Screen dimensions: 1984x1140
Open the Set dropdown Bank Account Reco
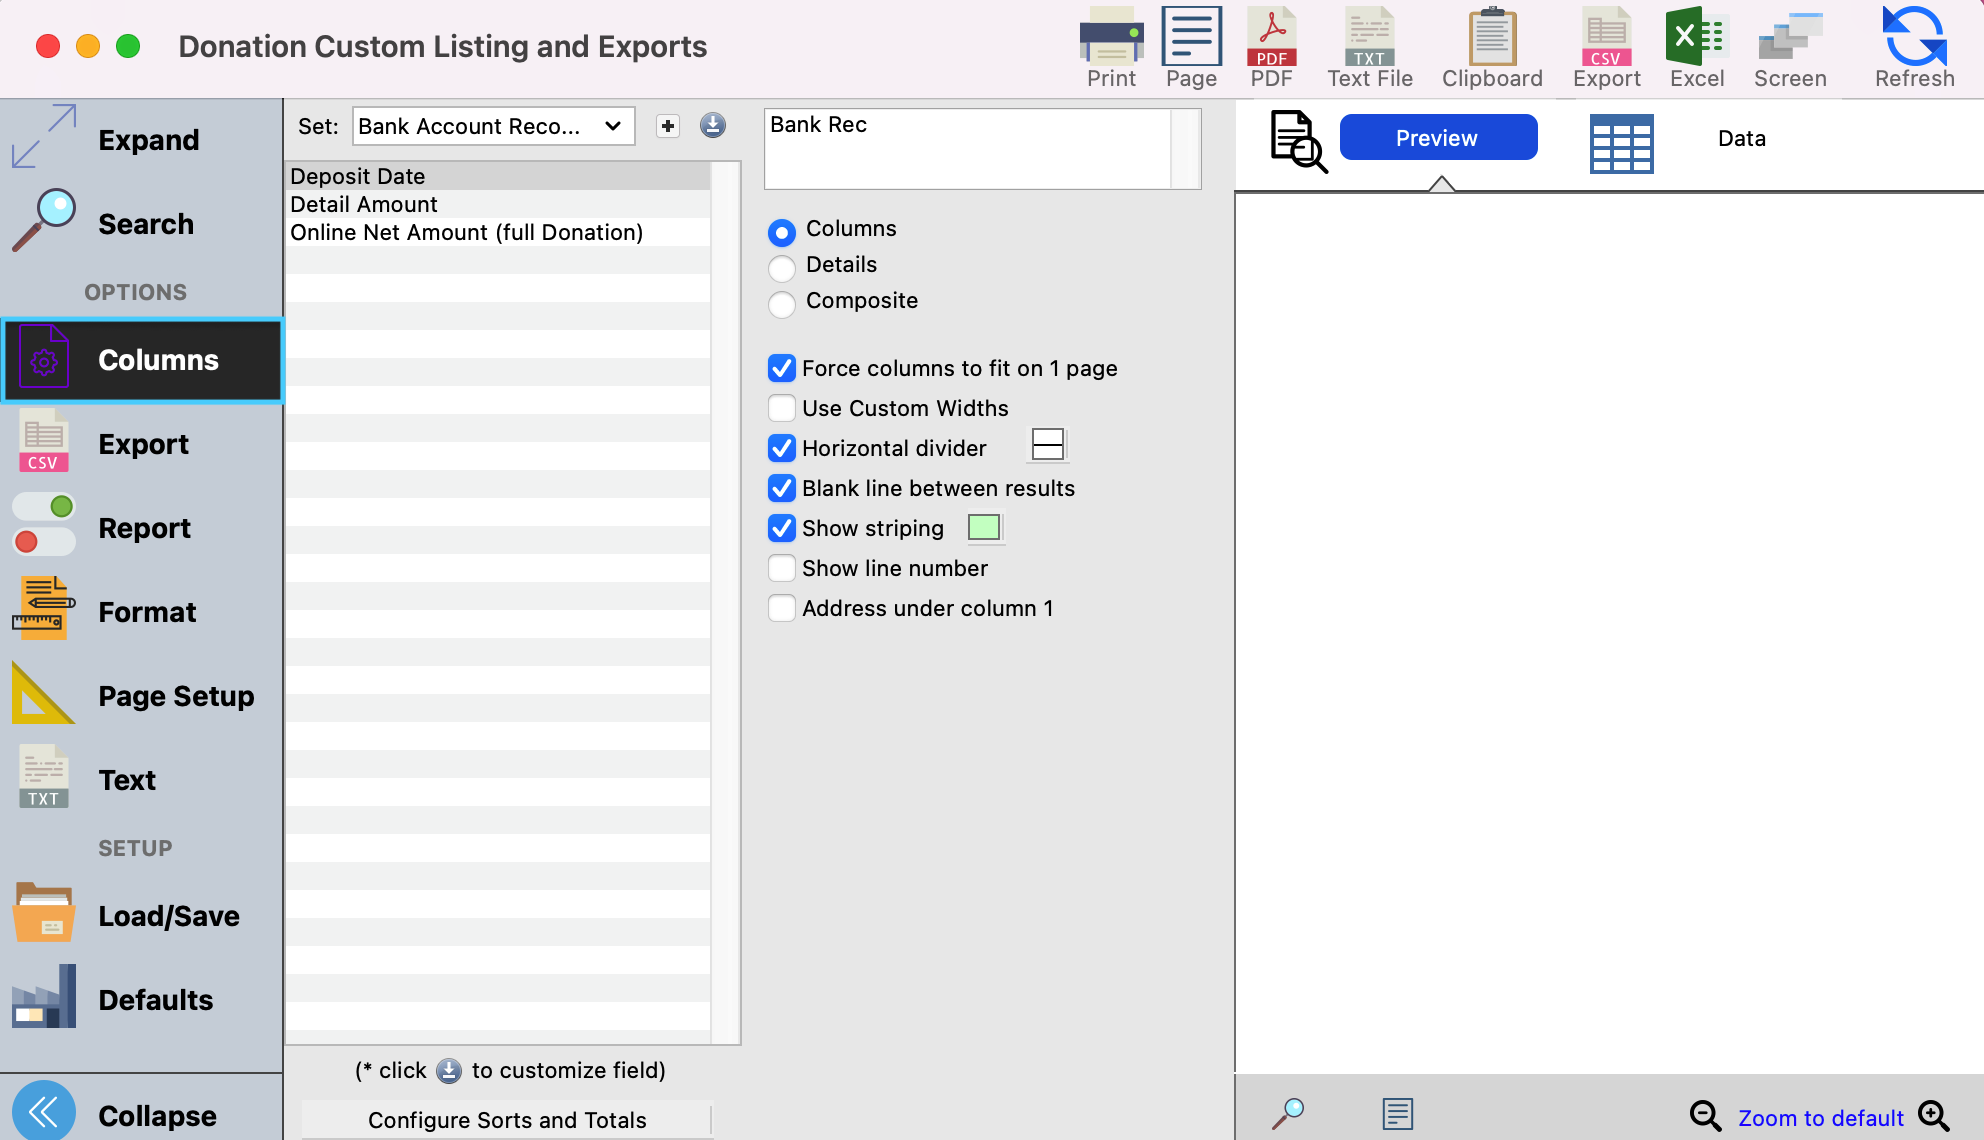(x=493, y=126)
